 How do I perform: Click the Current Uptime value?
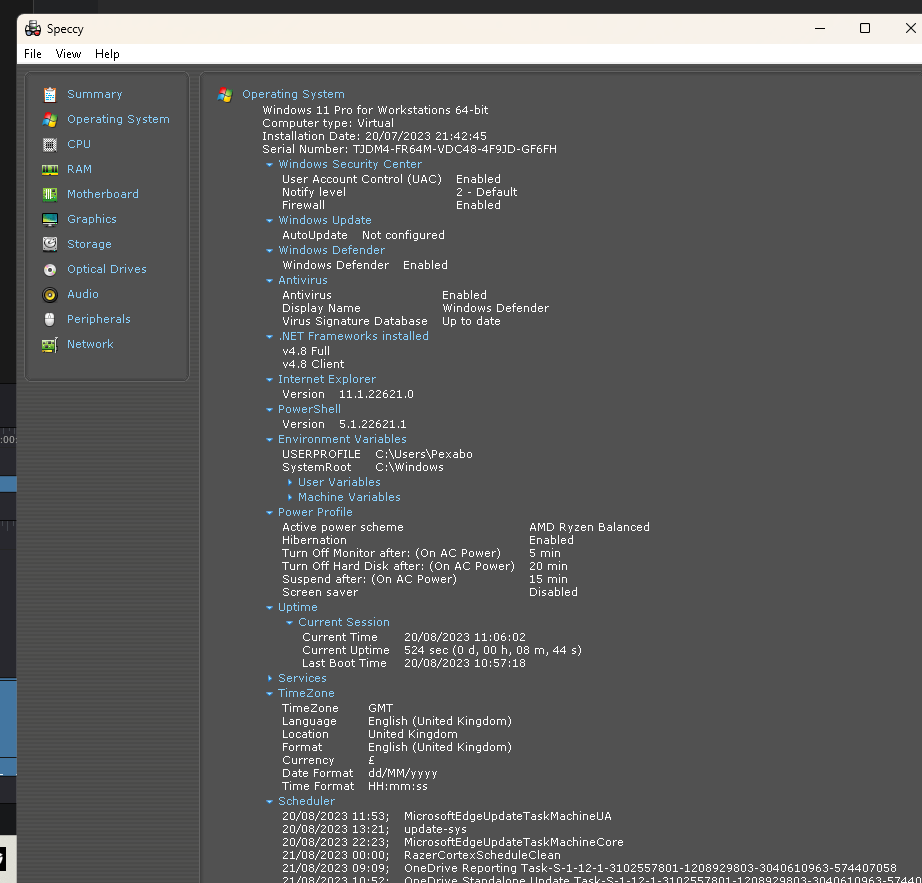tap(493, 650)
